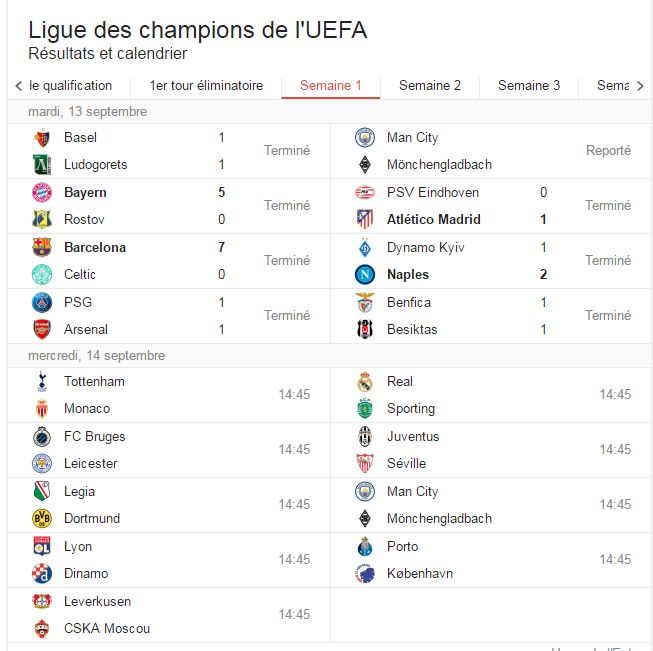Select the 1er tour éliminatoire tab
The image size is (653, 651).
pyautogui.click(x=206, y=85)
